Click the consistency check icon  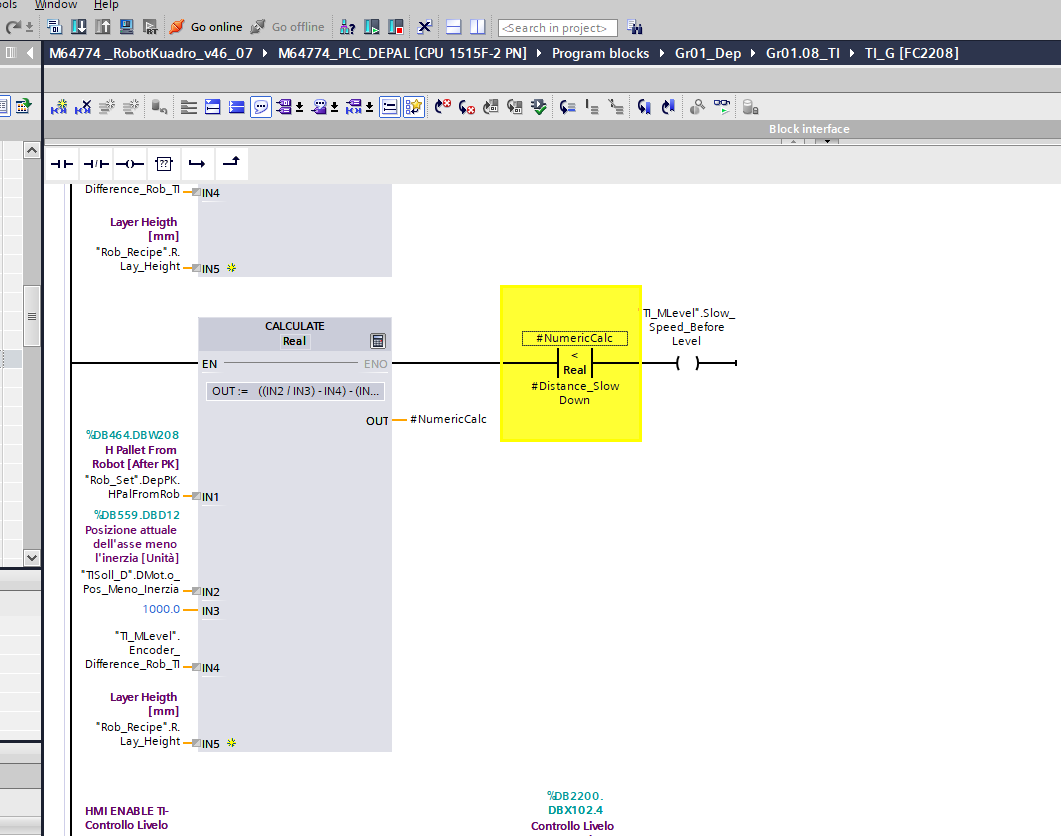(539, 107)
